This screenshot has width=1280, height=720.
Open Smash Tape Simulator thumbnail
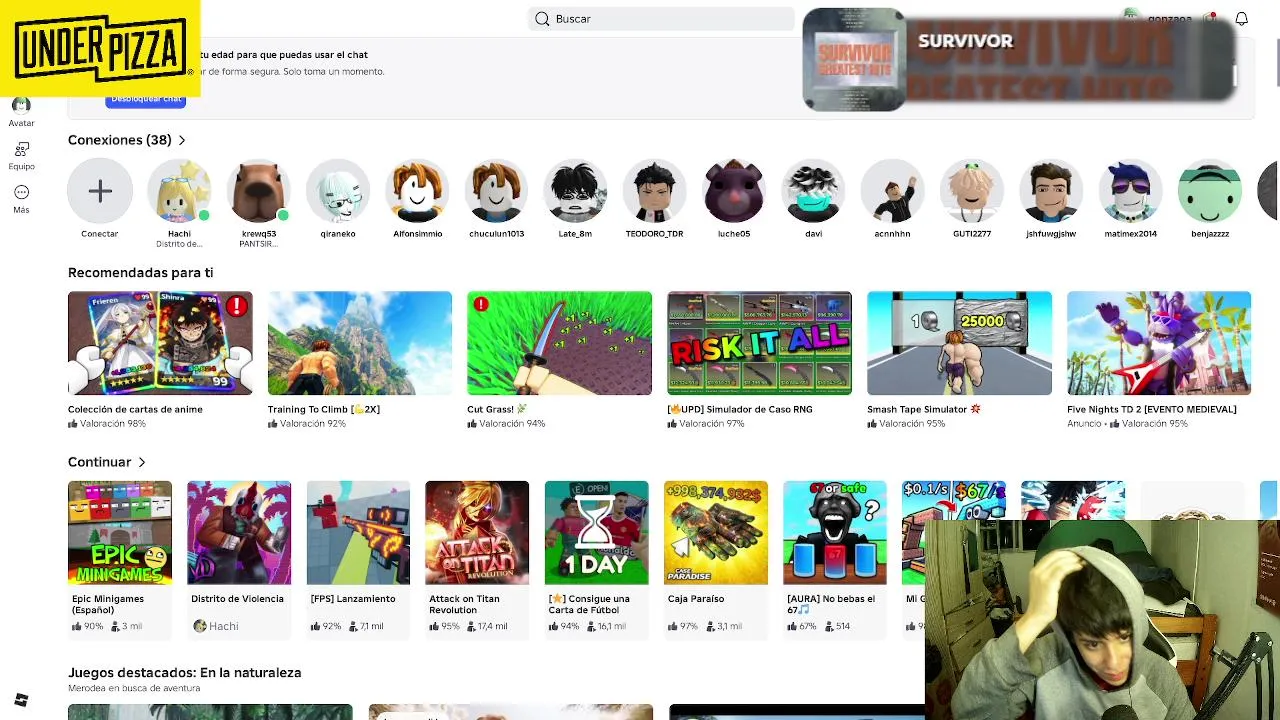[959, 343]
